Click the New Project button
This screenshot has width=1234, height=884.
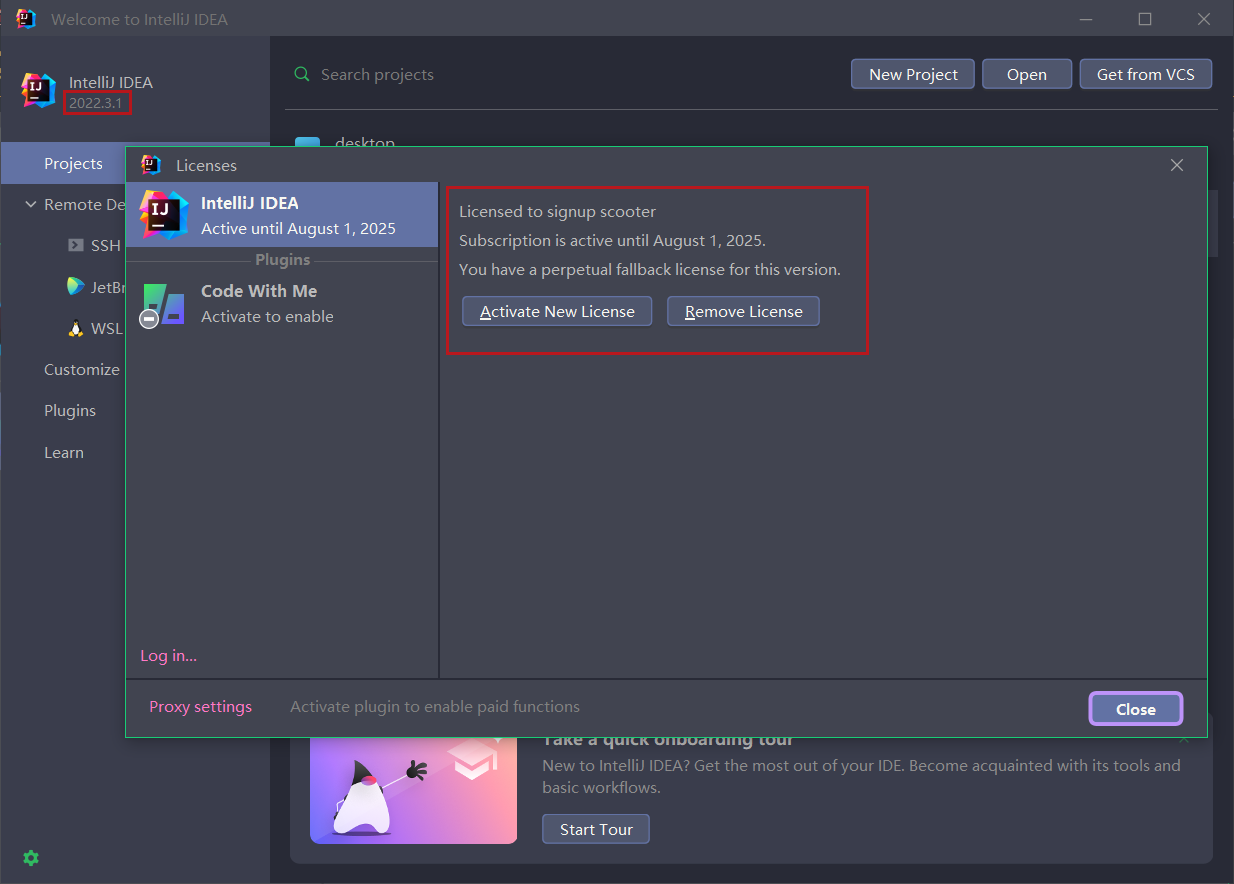[x=913, y=74]
